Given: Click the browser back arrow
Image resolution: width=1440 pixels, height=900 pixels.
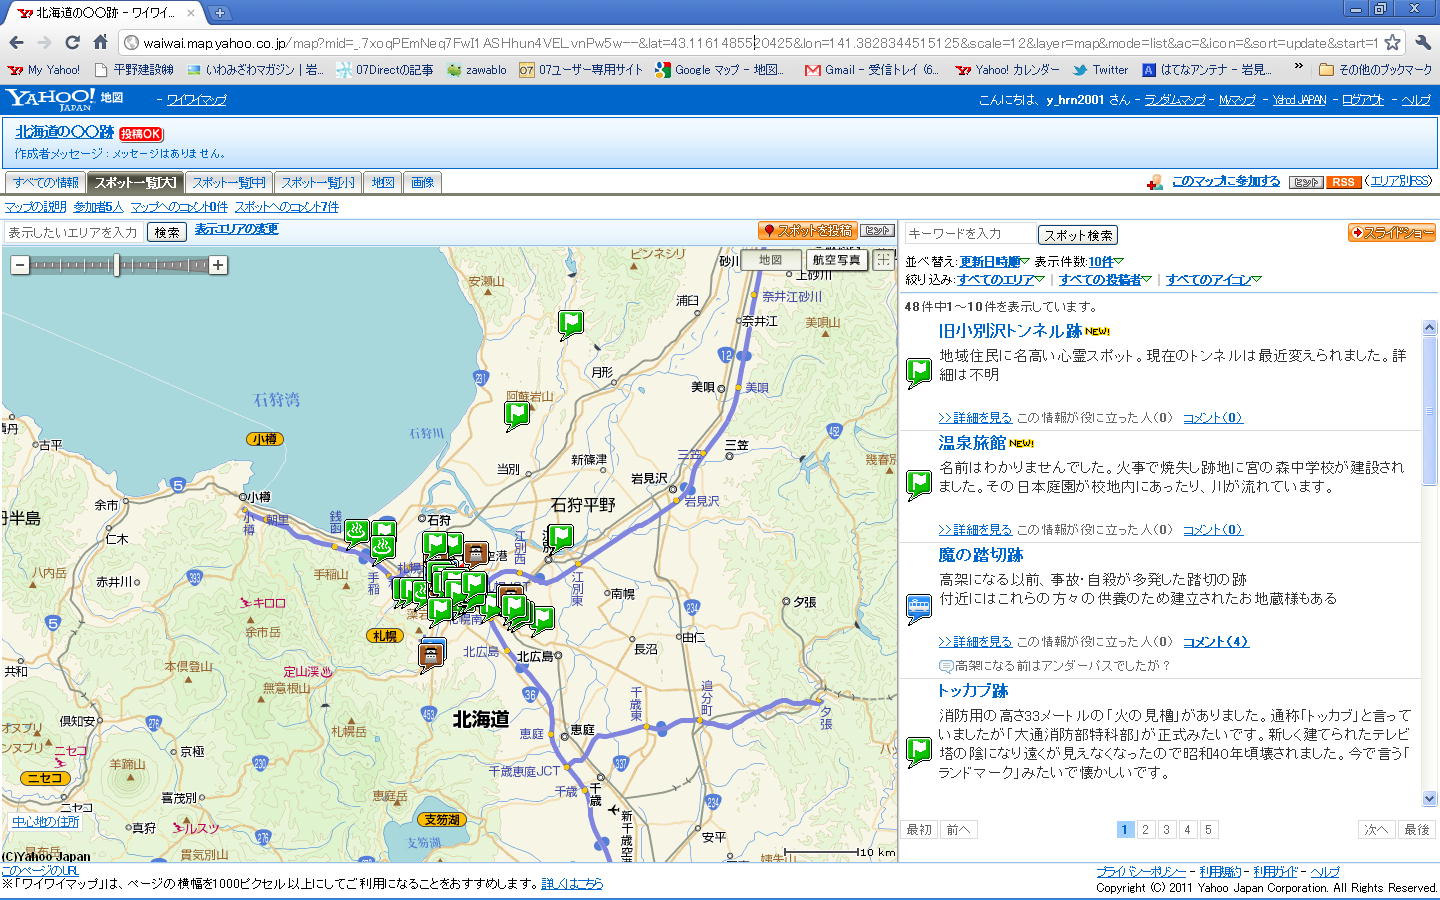Looking at the screenshot, I should [x=16, y=42].
